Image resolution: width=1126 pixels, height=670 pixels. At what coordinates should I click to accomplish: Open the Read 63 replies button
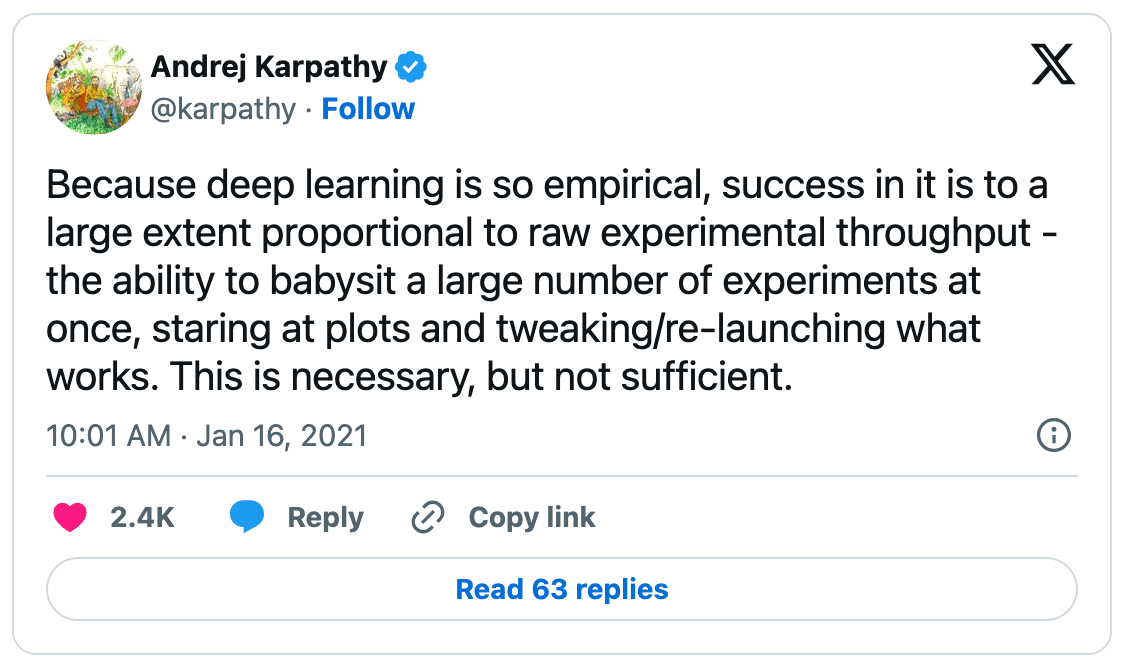[x=562, y=589]
